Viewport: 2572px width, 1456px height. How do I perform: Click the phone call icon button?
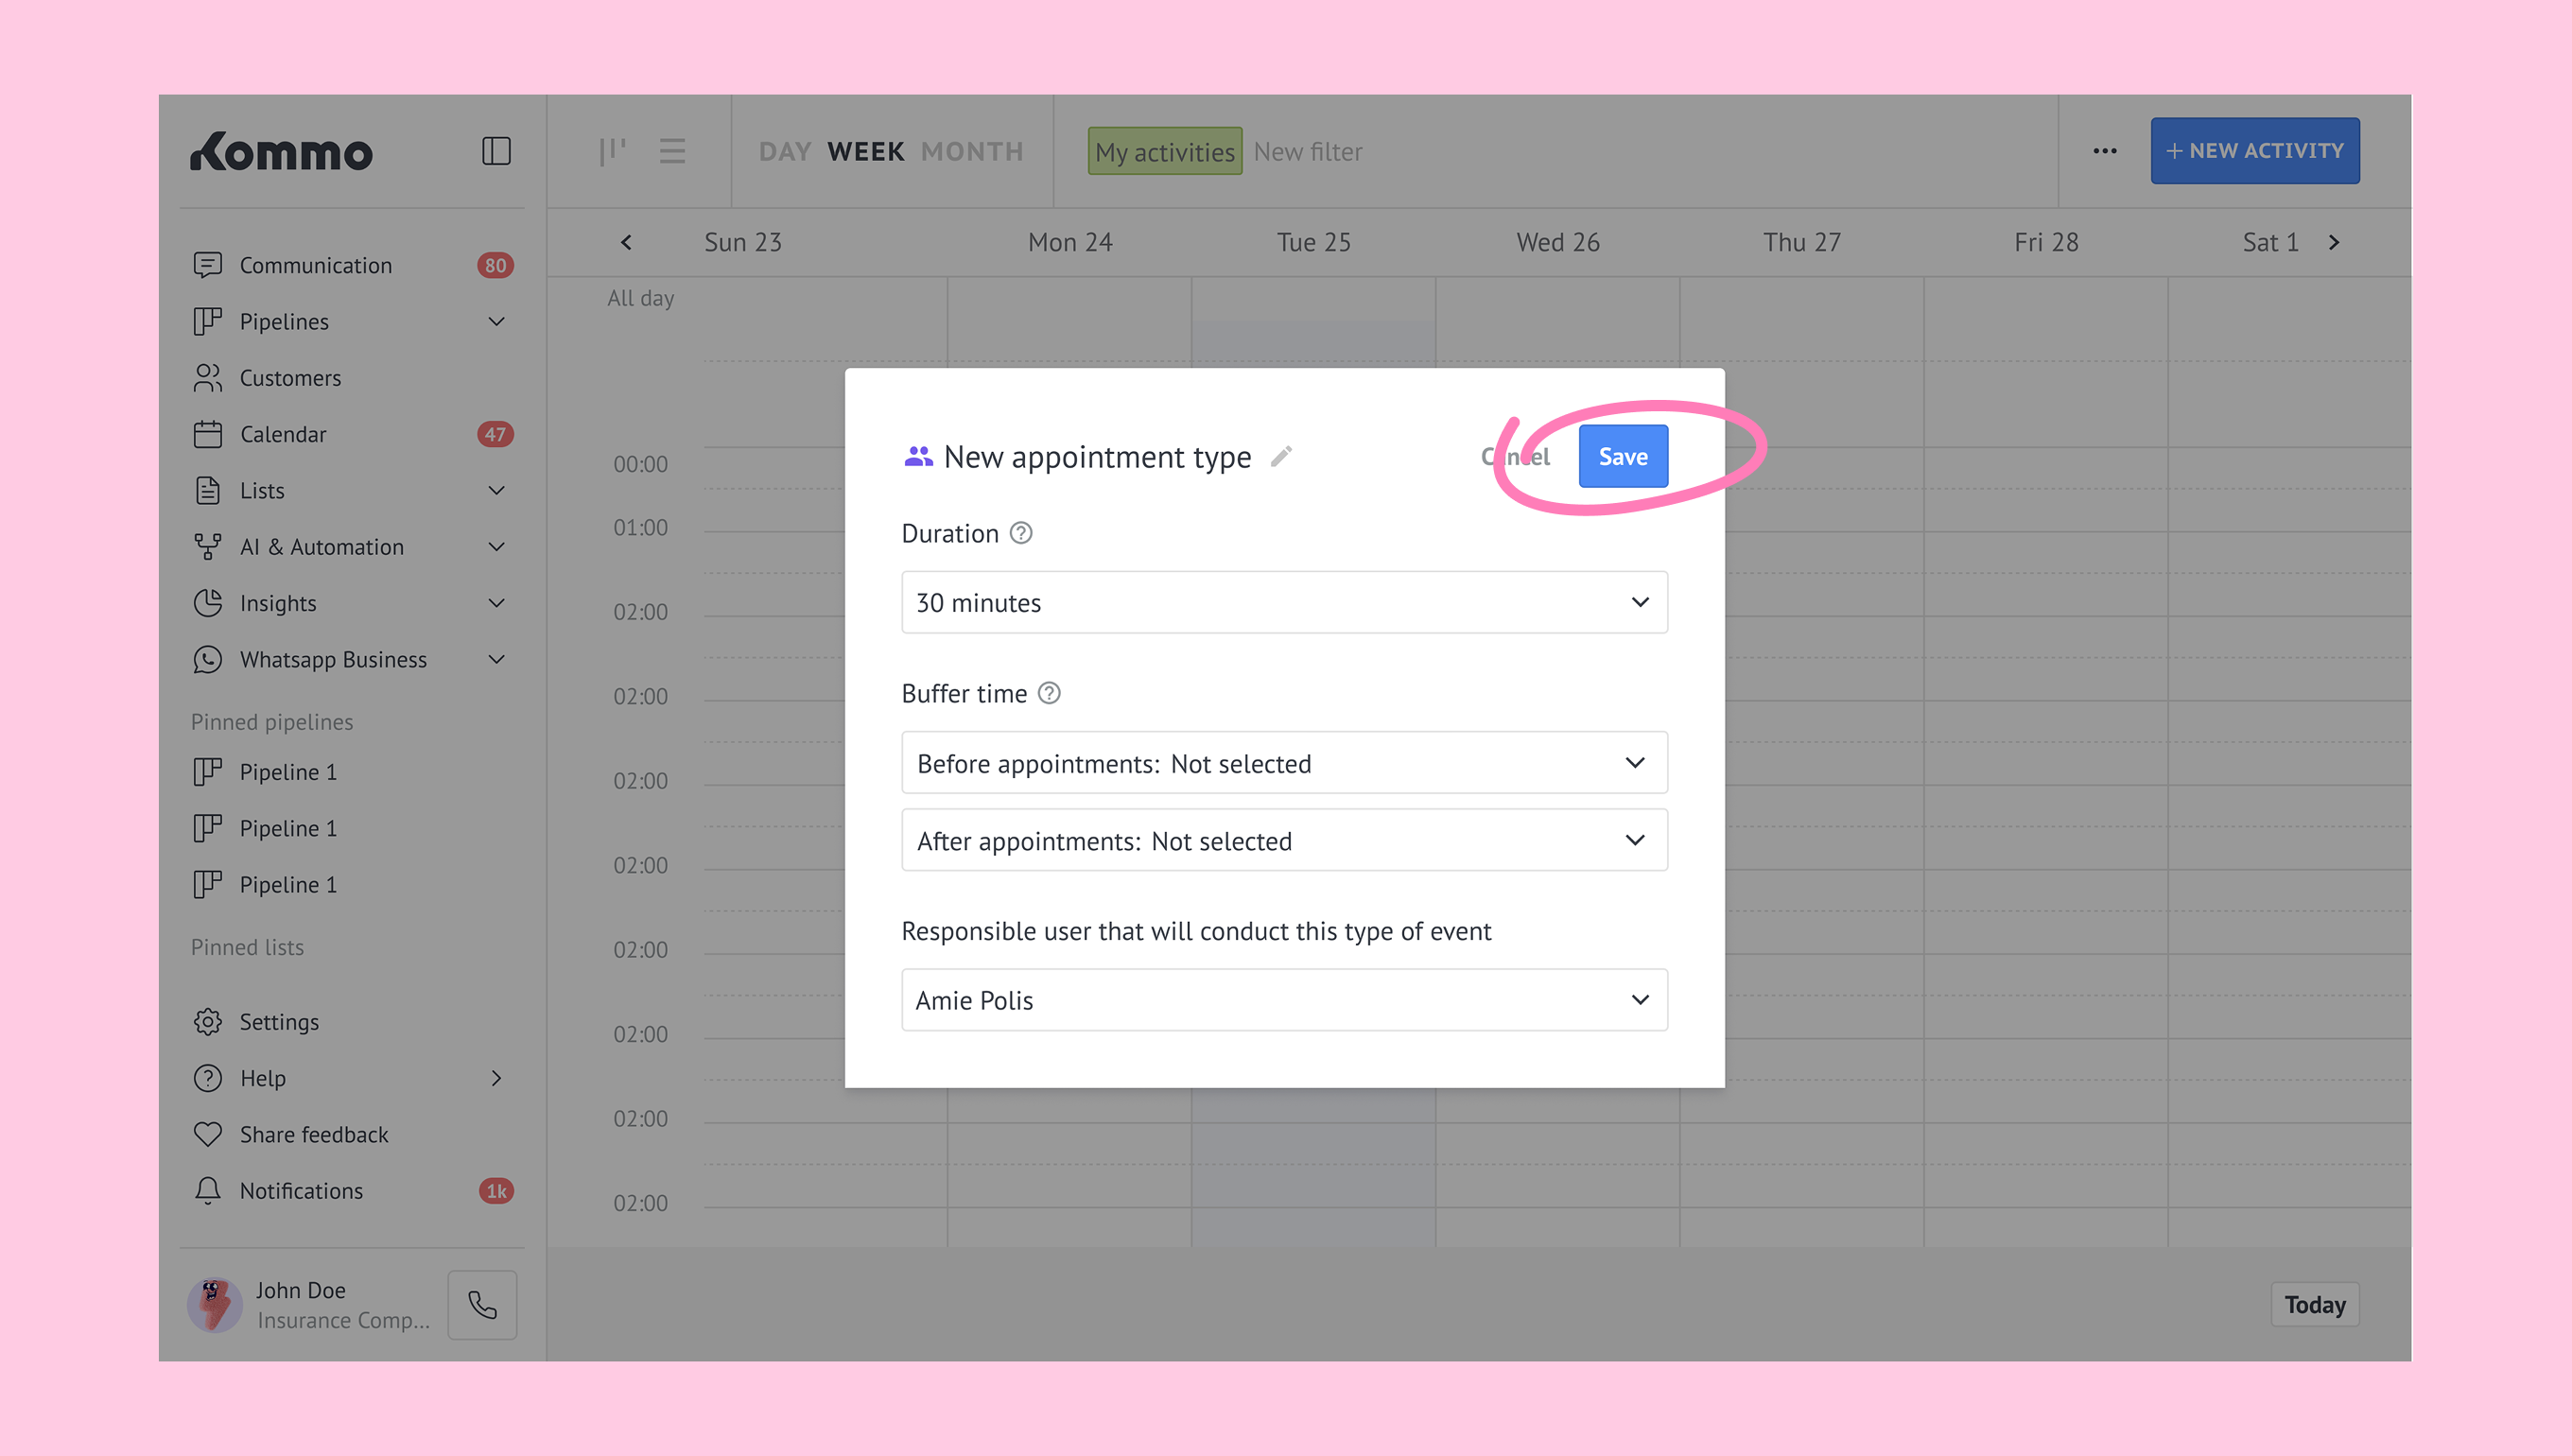click(x=482, y=1305)
